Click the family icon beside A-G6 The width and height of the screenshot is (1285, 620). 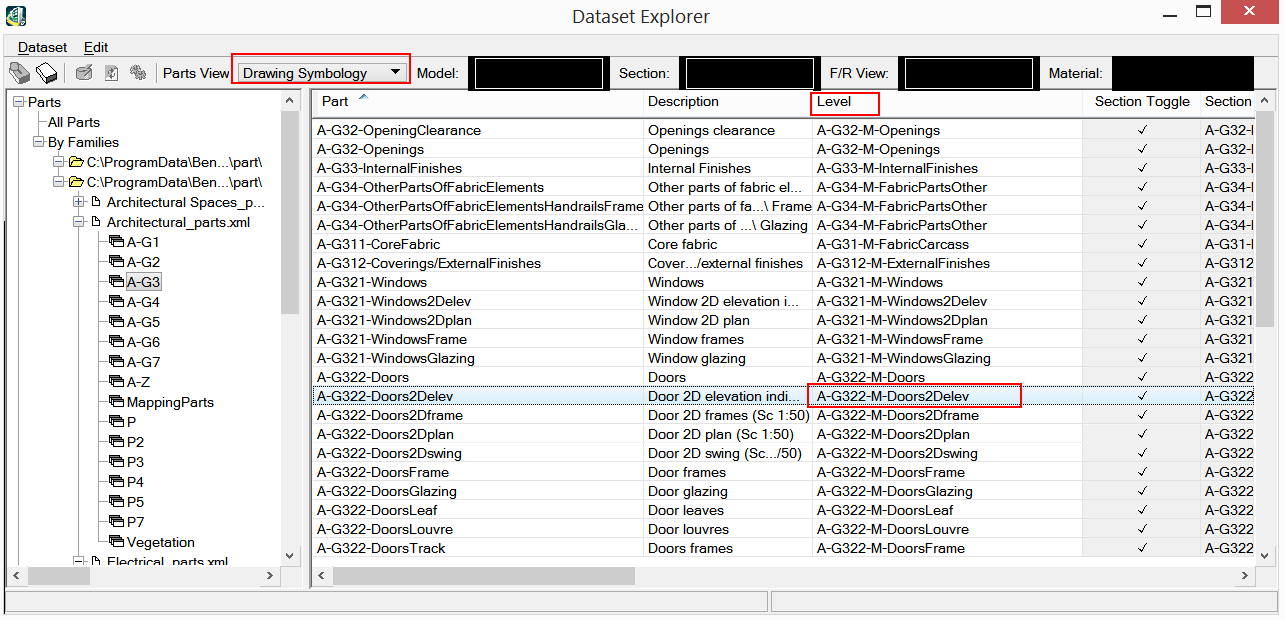[116, 342]
